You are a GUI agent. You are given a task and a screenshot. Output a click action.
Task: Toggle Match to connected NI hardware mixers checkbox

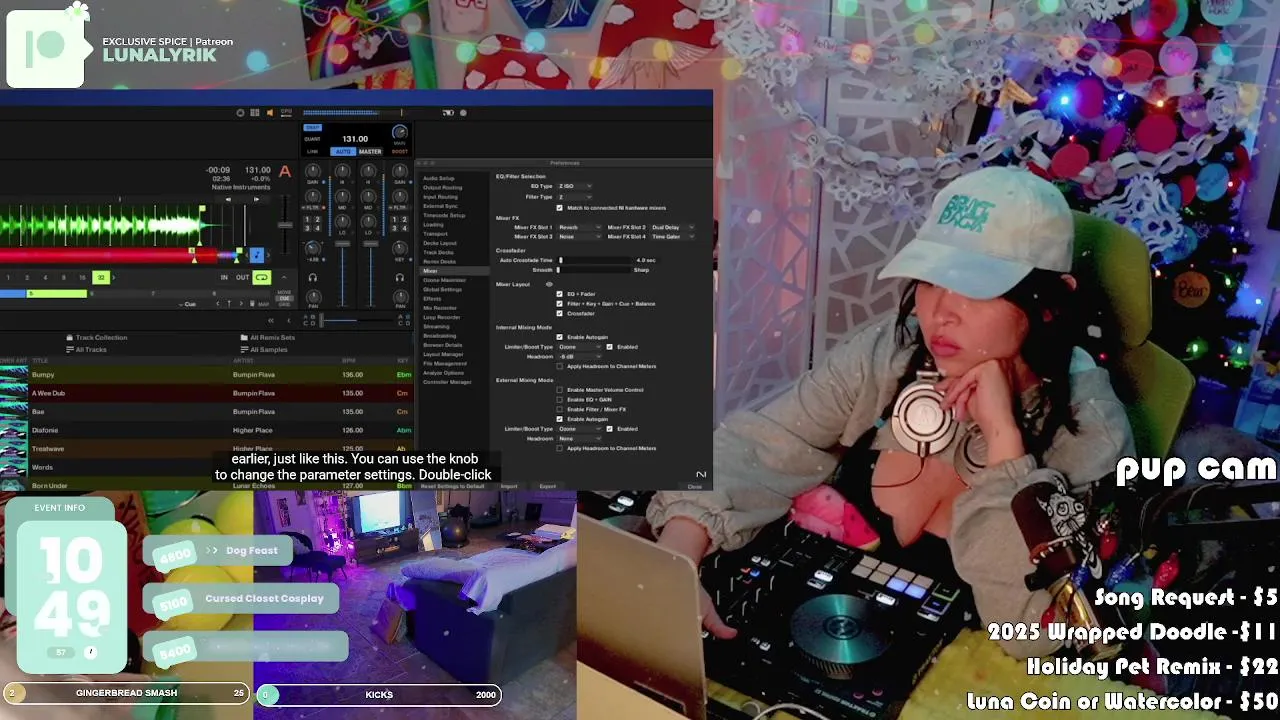pyautogui.click(x=559, y=208)
